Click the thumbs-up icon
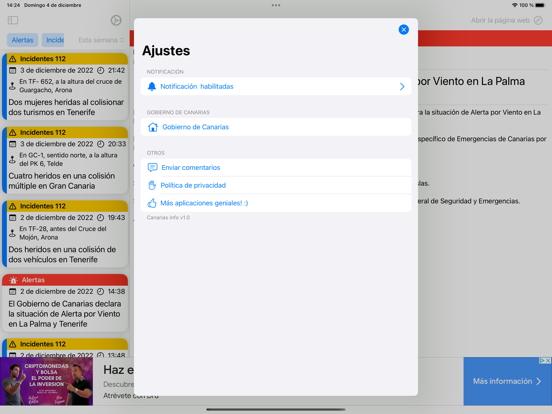 (x=152, y=203)
